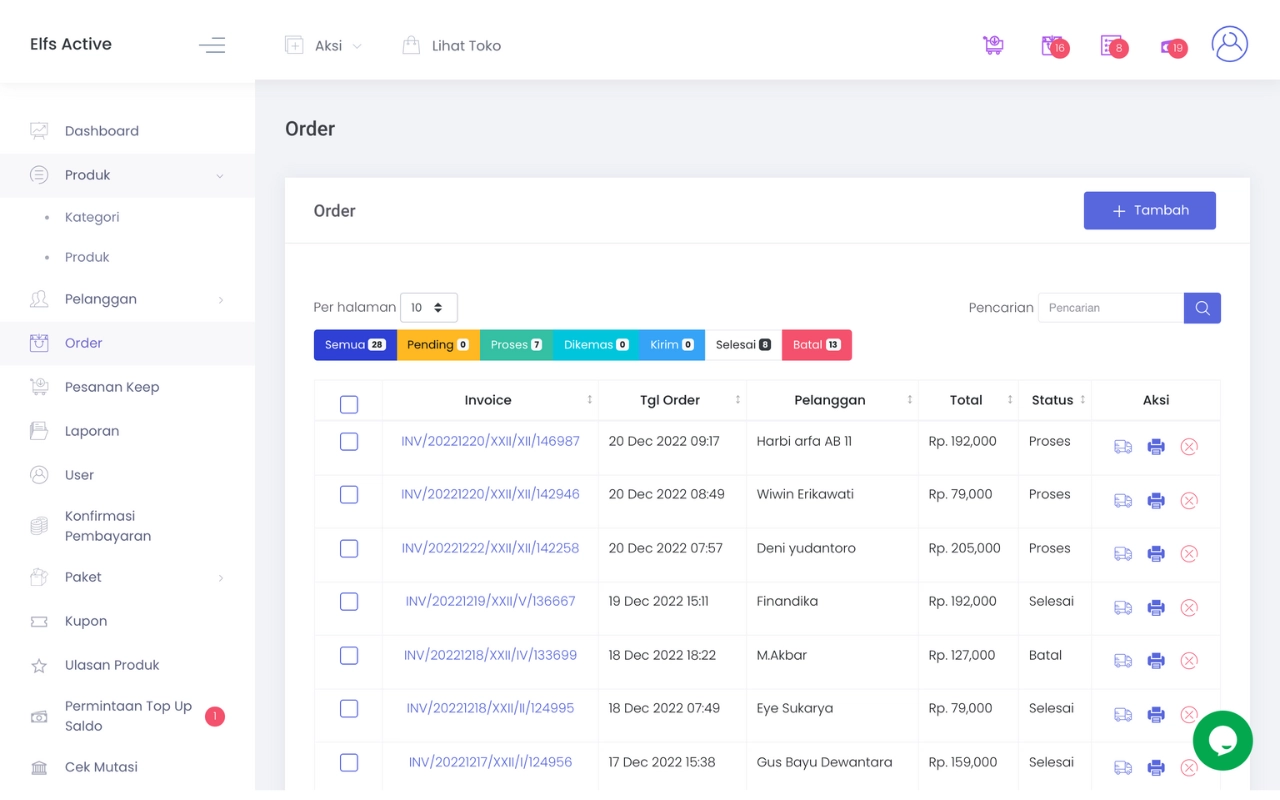Viewport: 1280px width, 800px height.
Task: Filter orders by the Selesai tab
Action: (x=743, y=345)
